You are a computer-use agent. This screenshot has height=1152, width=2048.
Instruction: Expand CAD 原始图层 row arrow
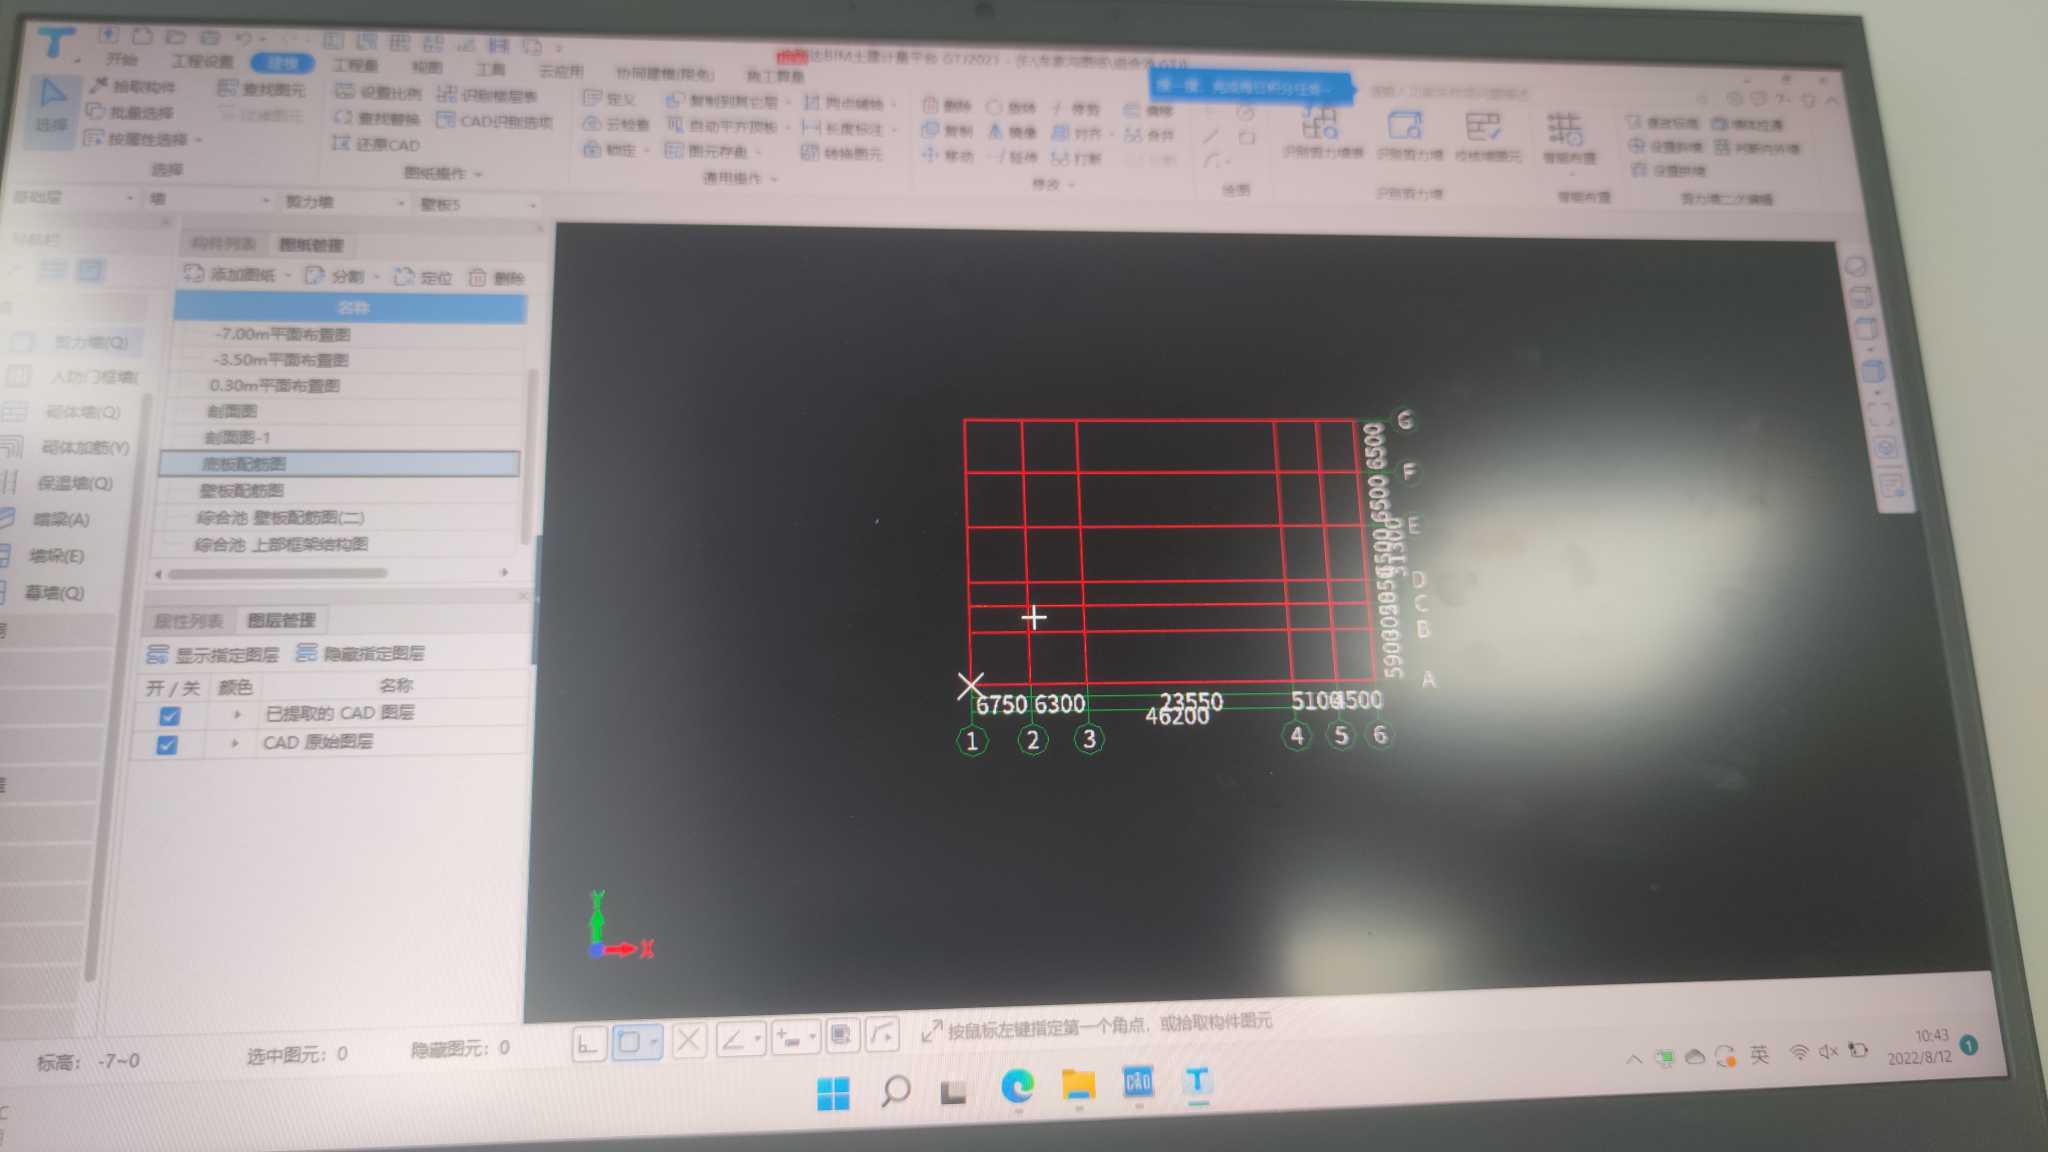[235, 743]
